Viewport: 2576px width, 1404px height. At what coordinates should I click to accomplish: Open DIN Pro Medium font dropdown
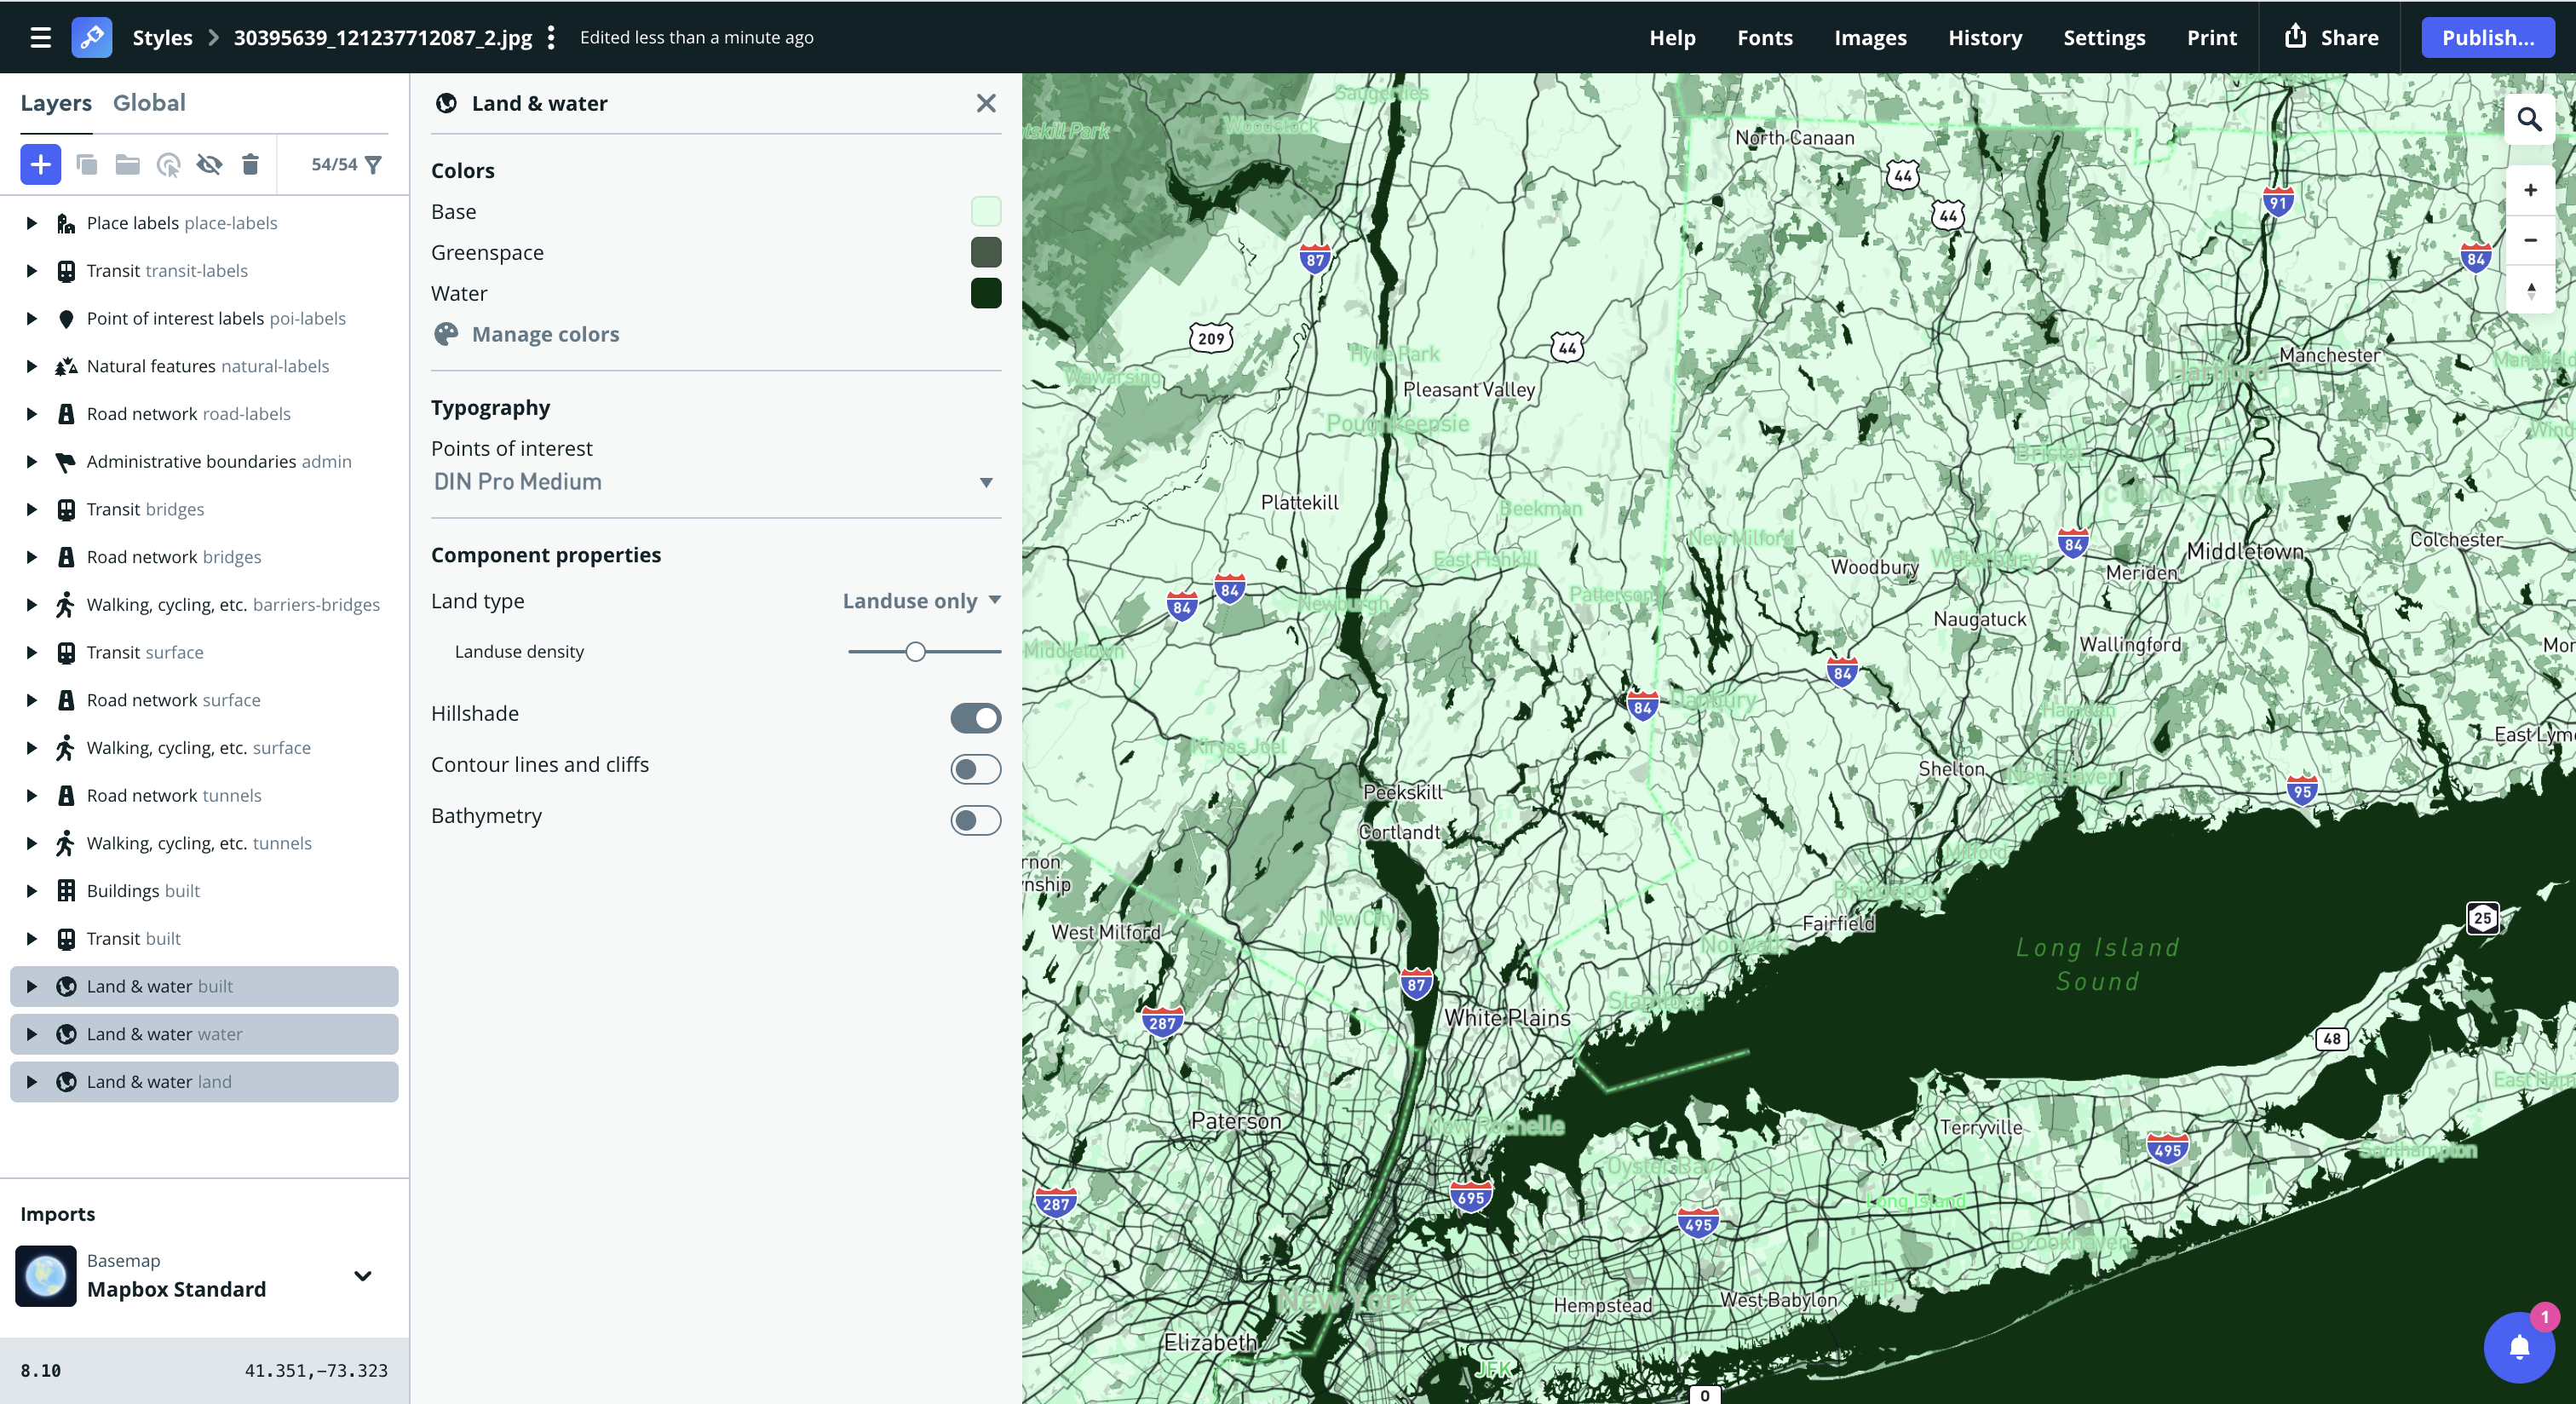(x=714, y=482)
